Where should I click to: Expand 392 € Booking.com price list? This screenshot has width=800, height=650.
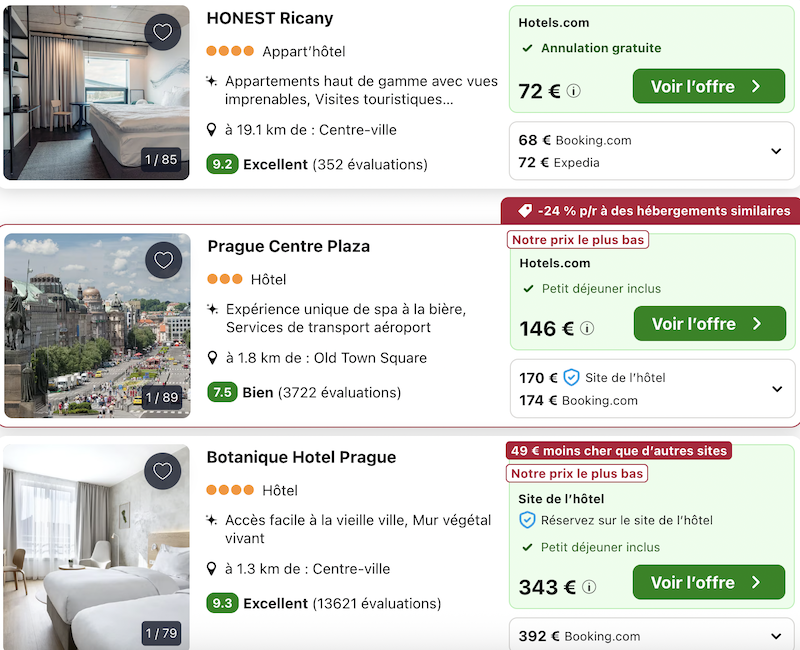776,636
